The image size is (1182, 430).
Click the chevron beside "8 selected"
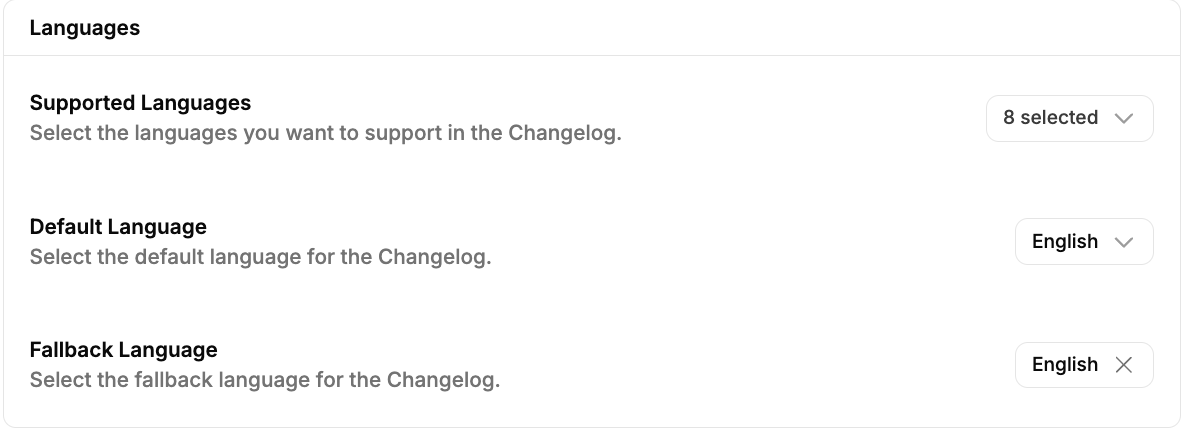(1123, 118)
